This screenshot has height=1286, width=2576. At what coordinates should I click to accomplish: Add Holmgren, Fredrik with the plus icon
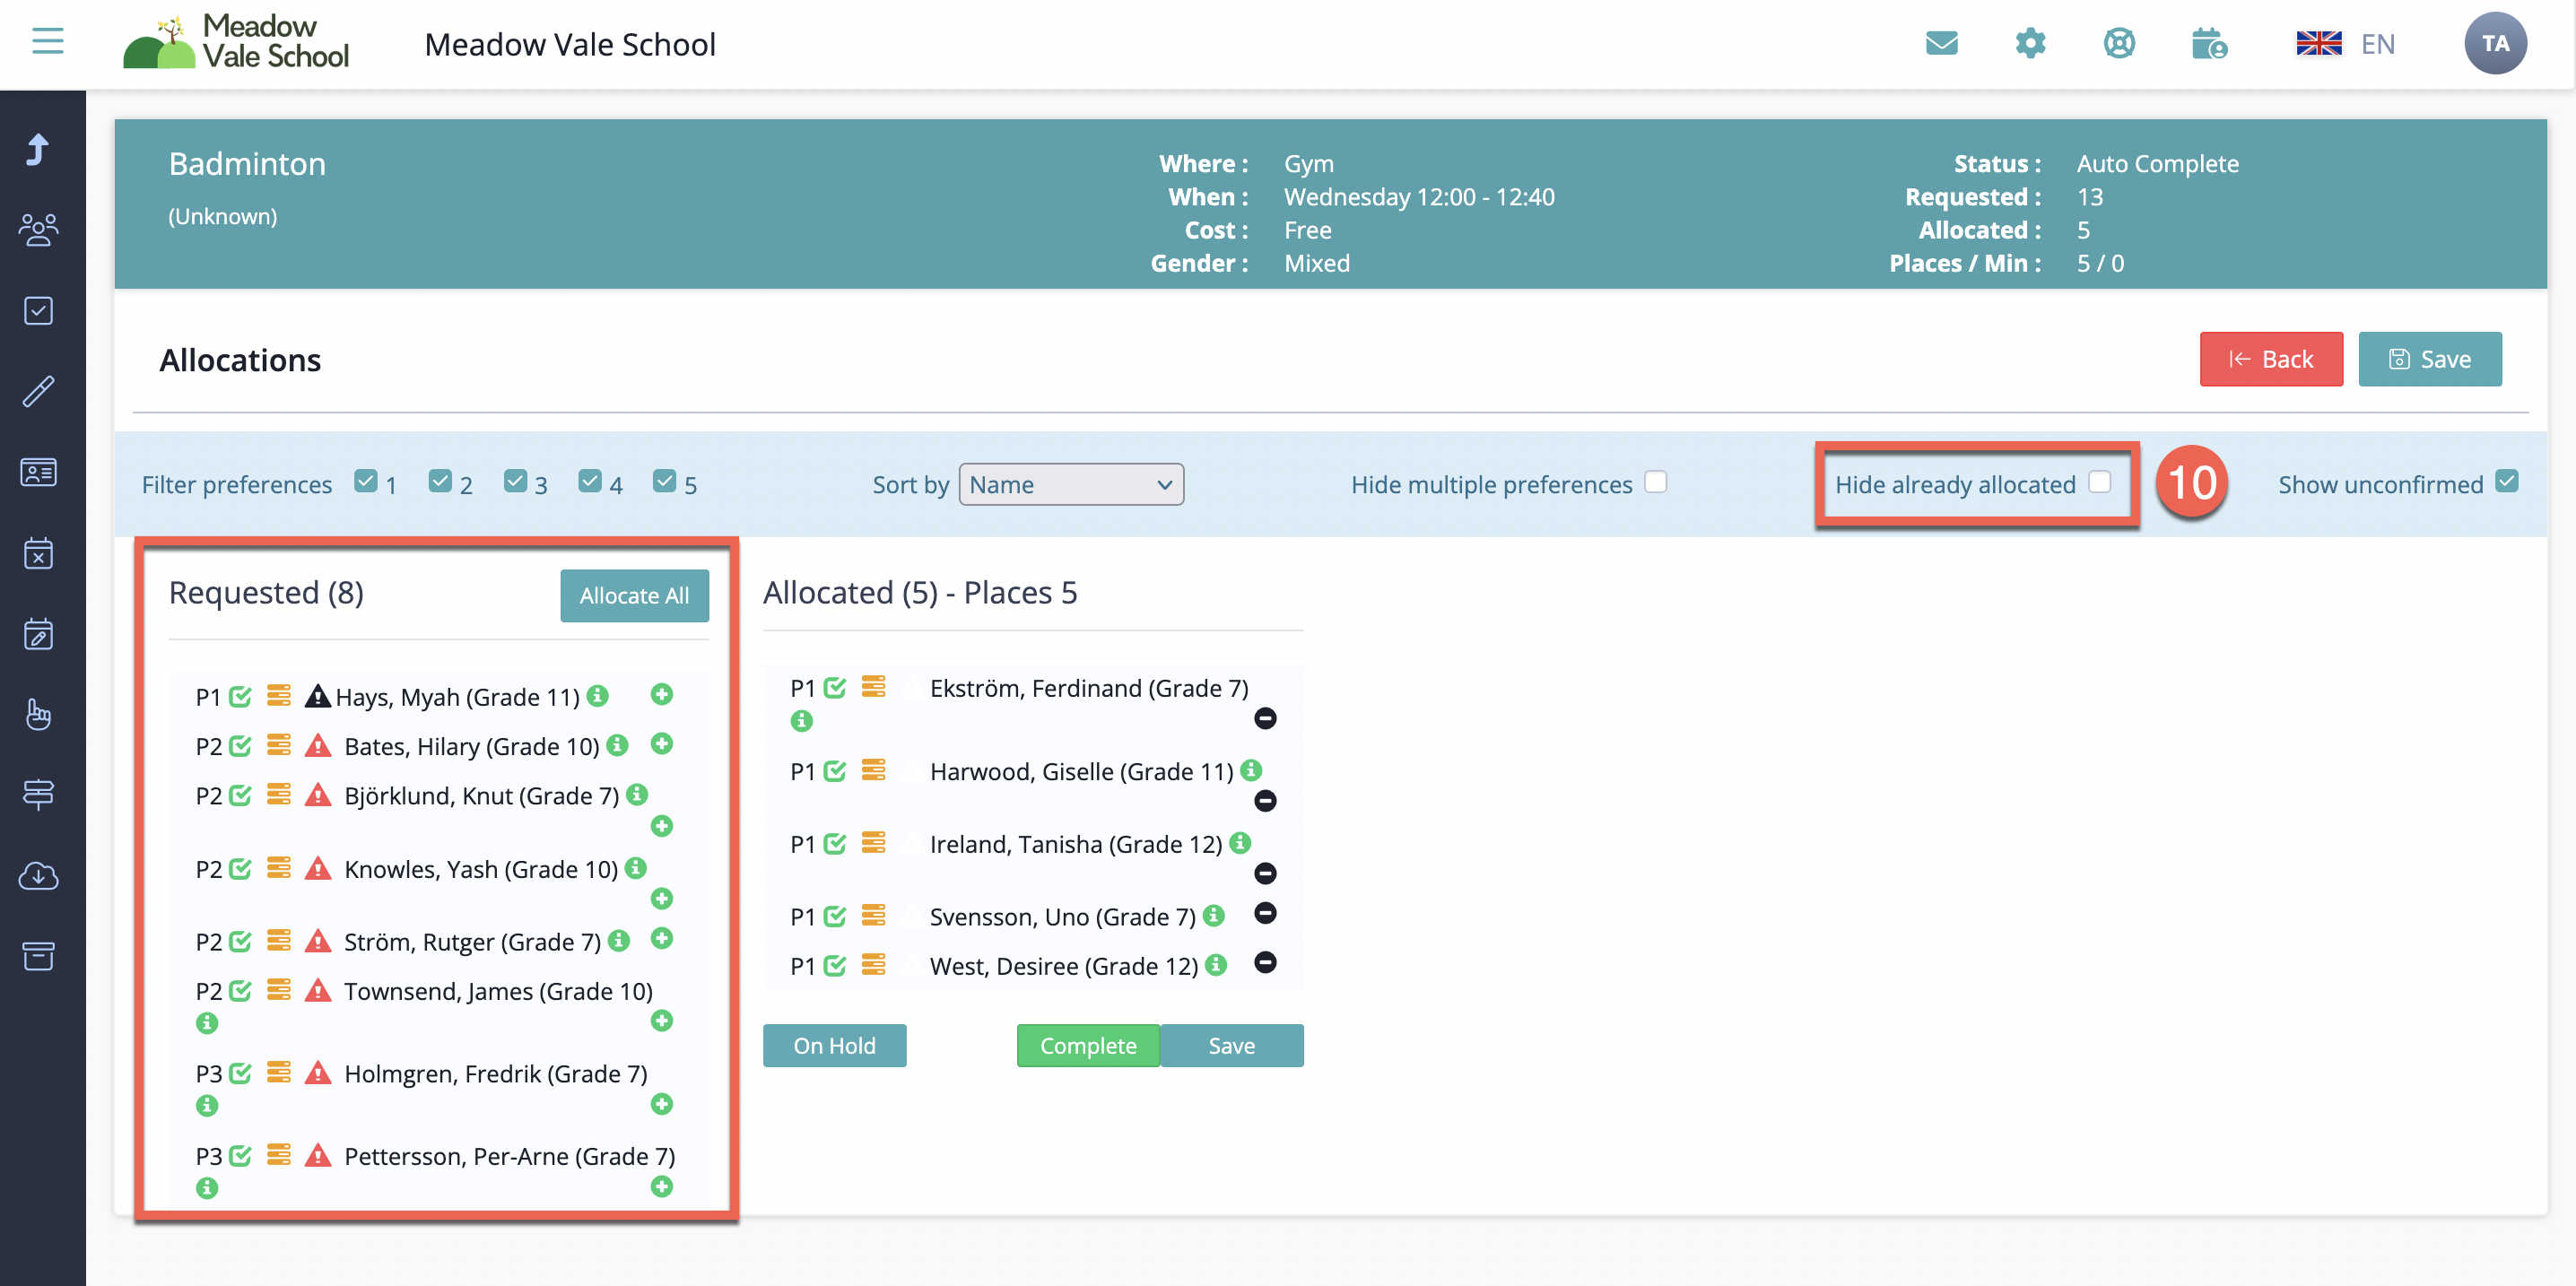click(x=661, y=1104)
